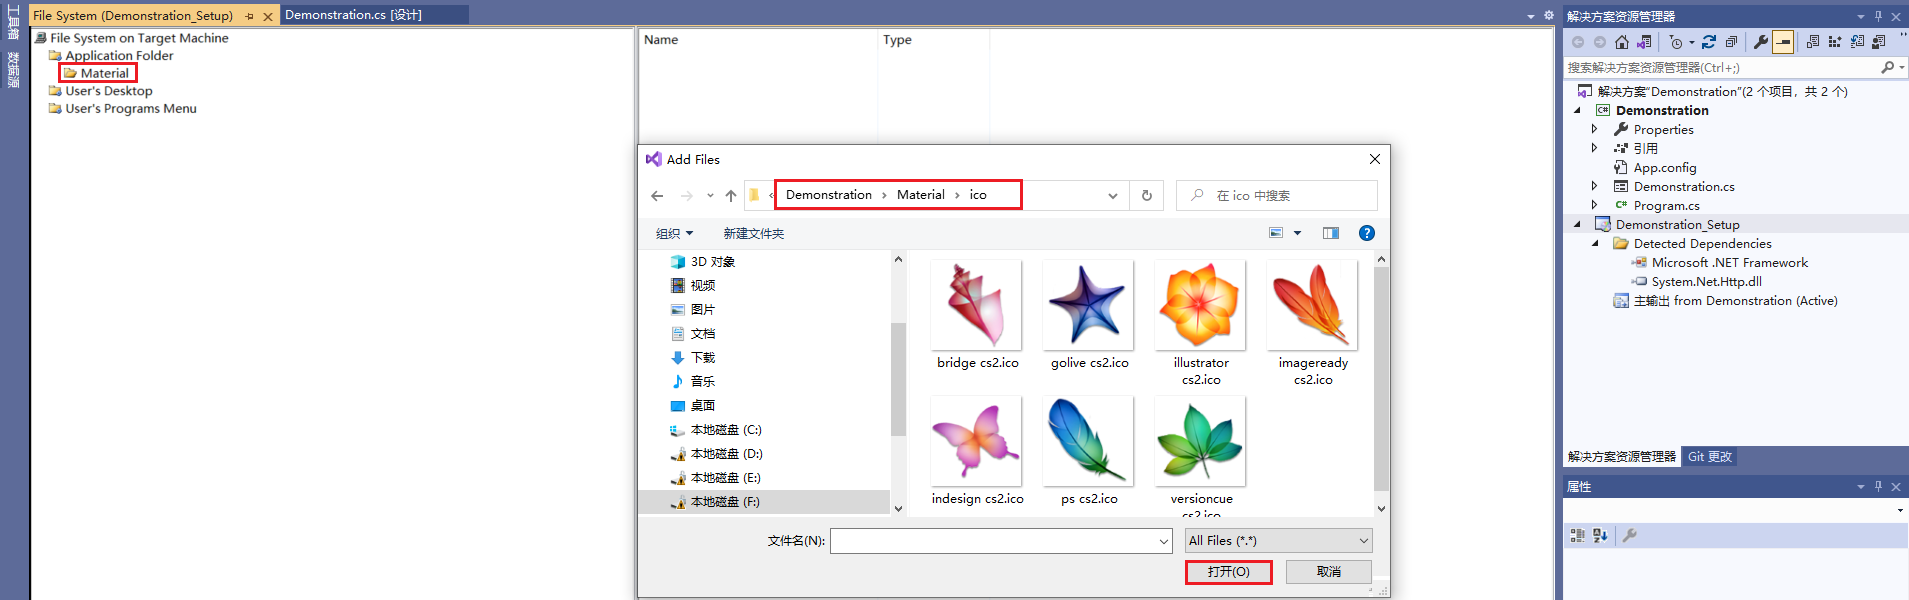Viewport: 1909px width, 600px height.
Task: Click Demonstration in the address breadcrumb
Action: tap(829, 195)
